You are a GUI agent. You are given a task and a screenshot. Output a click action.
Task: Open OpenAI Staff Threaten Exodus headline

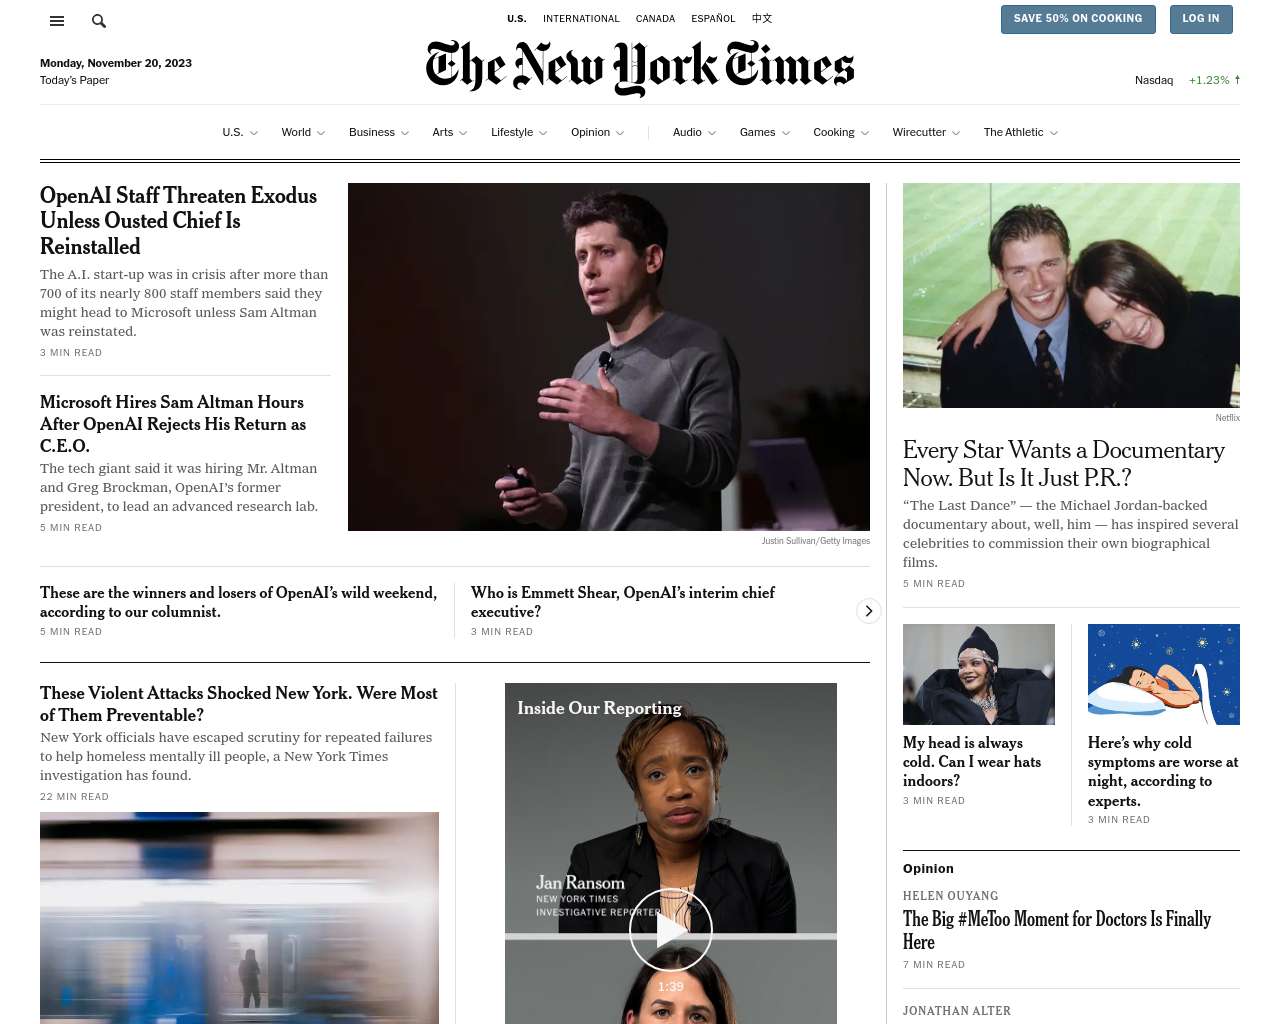pos(178,221)
